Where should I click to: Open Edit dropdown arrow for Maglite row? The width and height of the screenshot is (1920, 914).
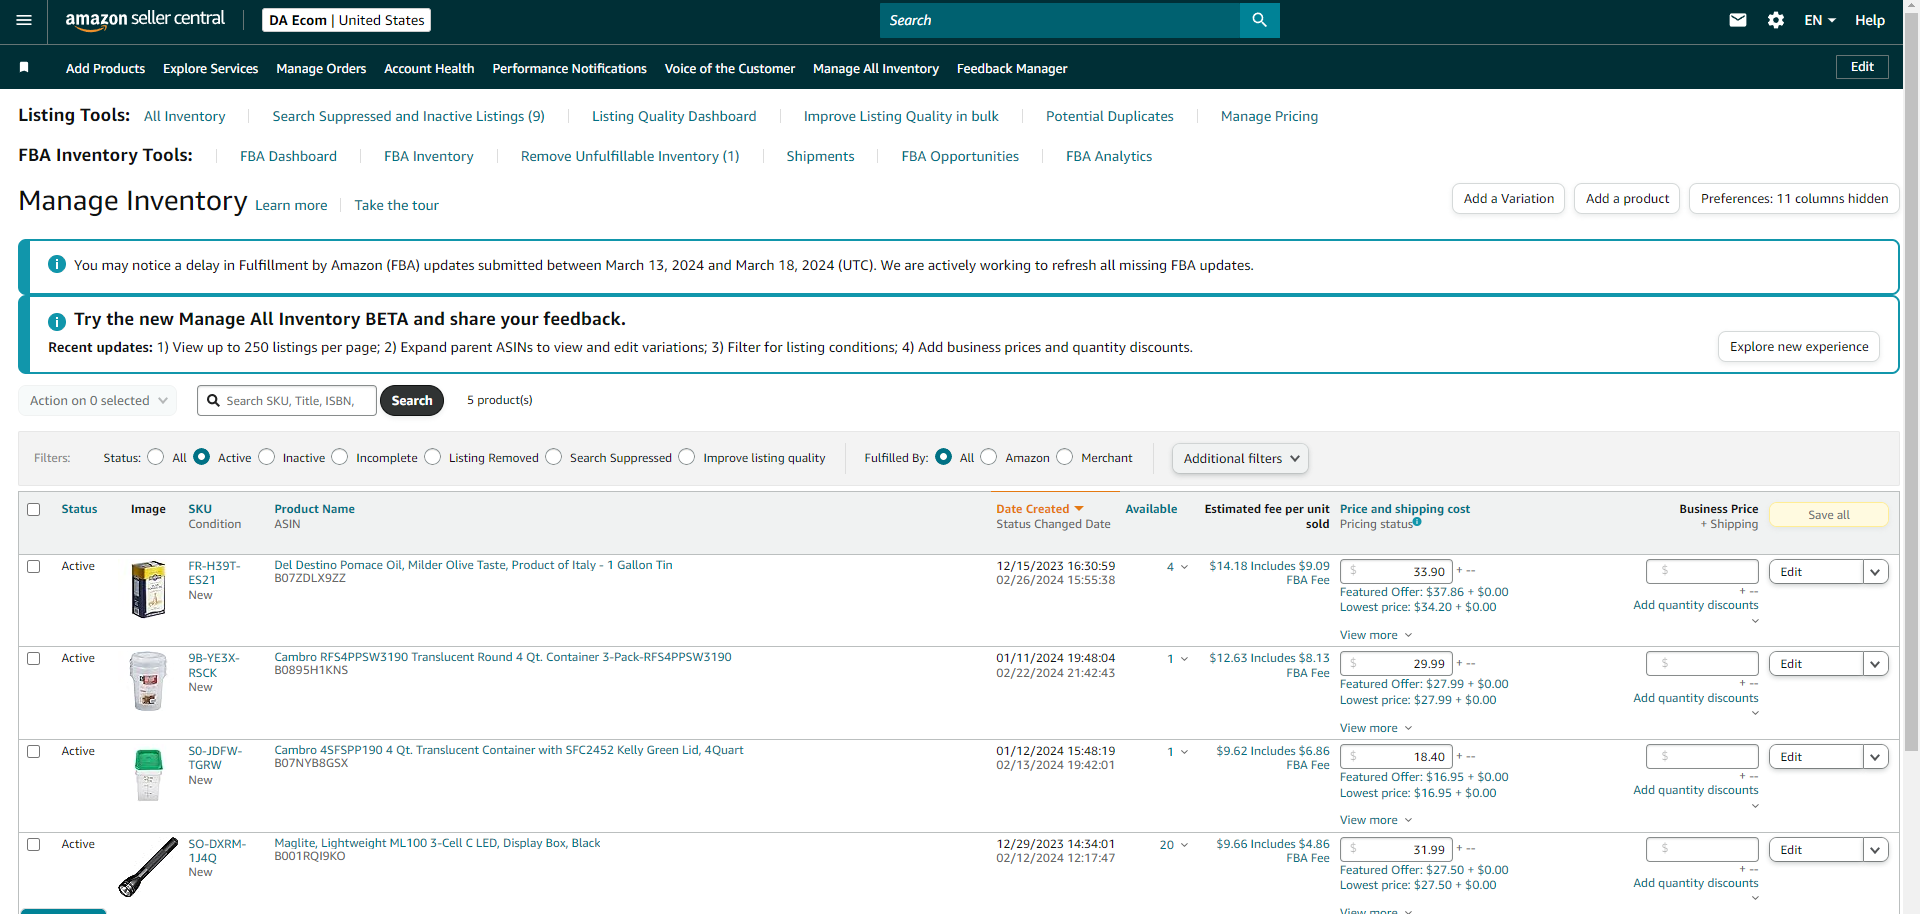[1875, 850]
